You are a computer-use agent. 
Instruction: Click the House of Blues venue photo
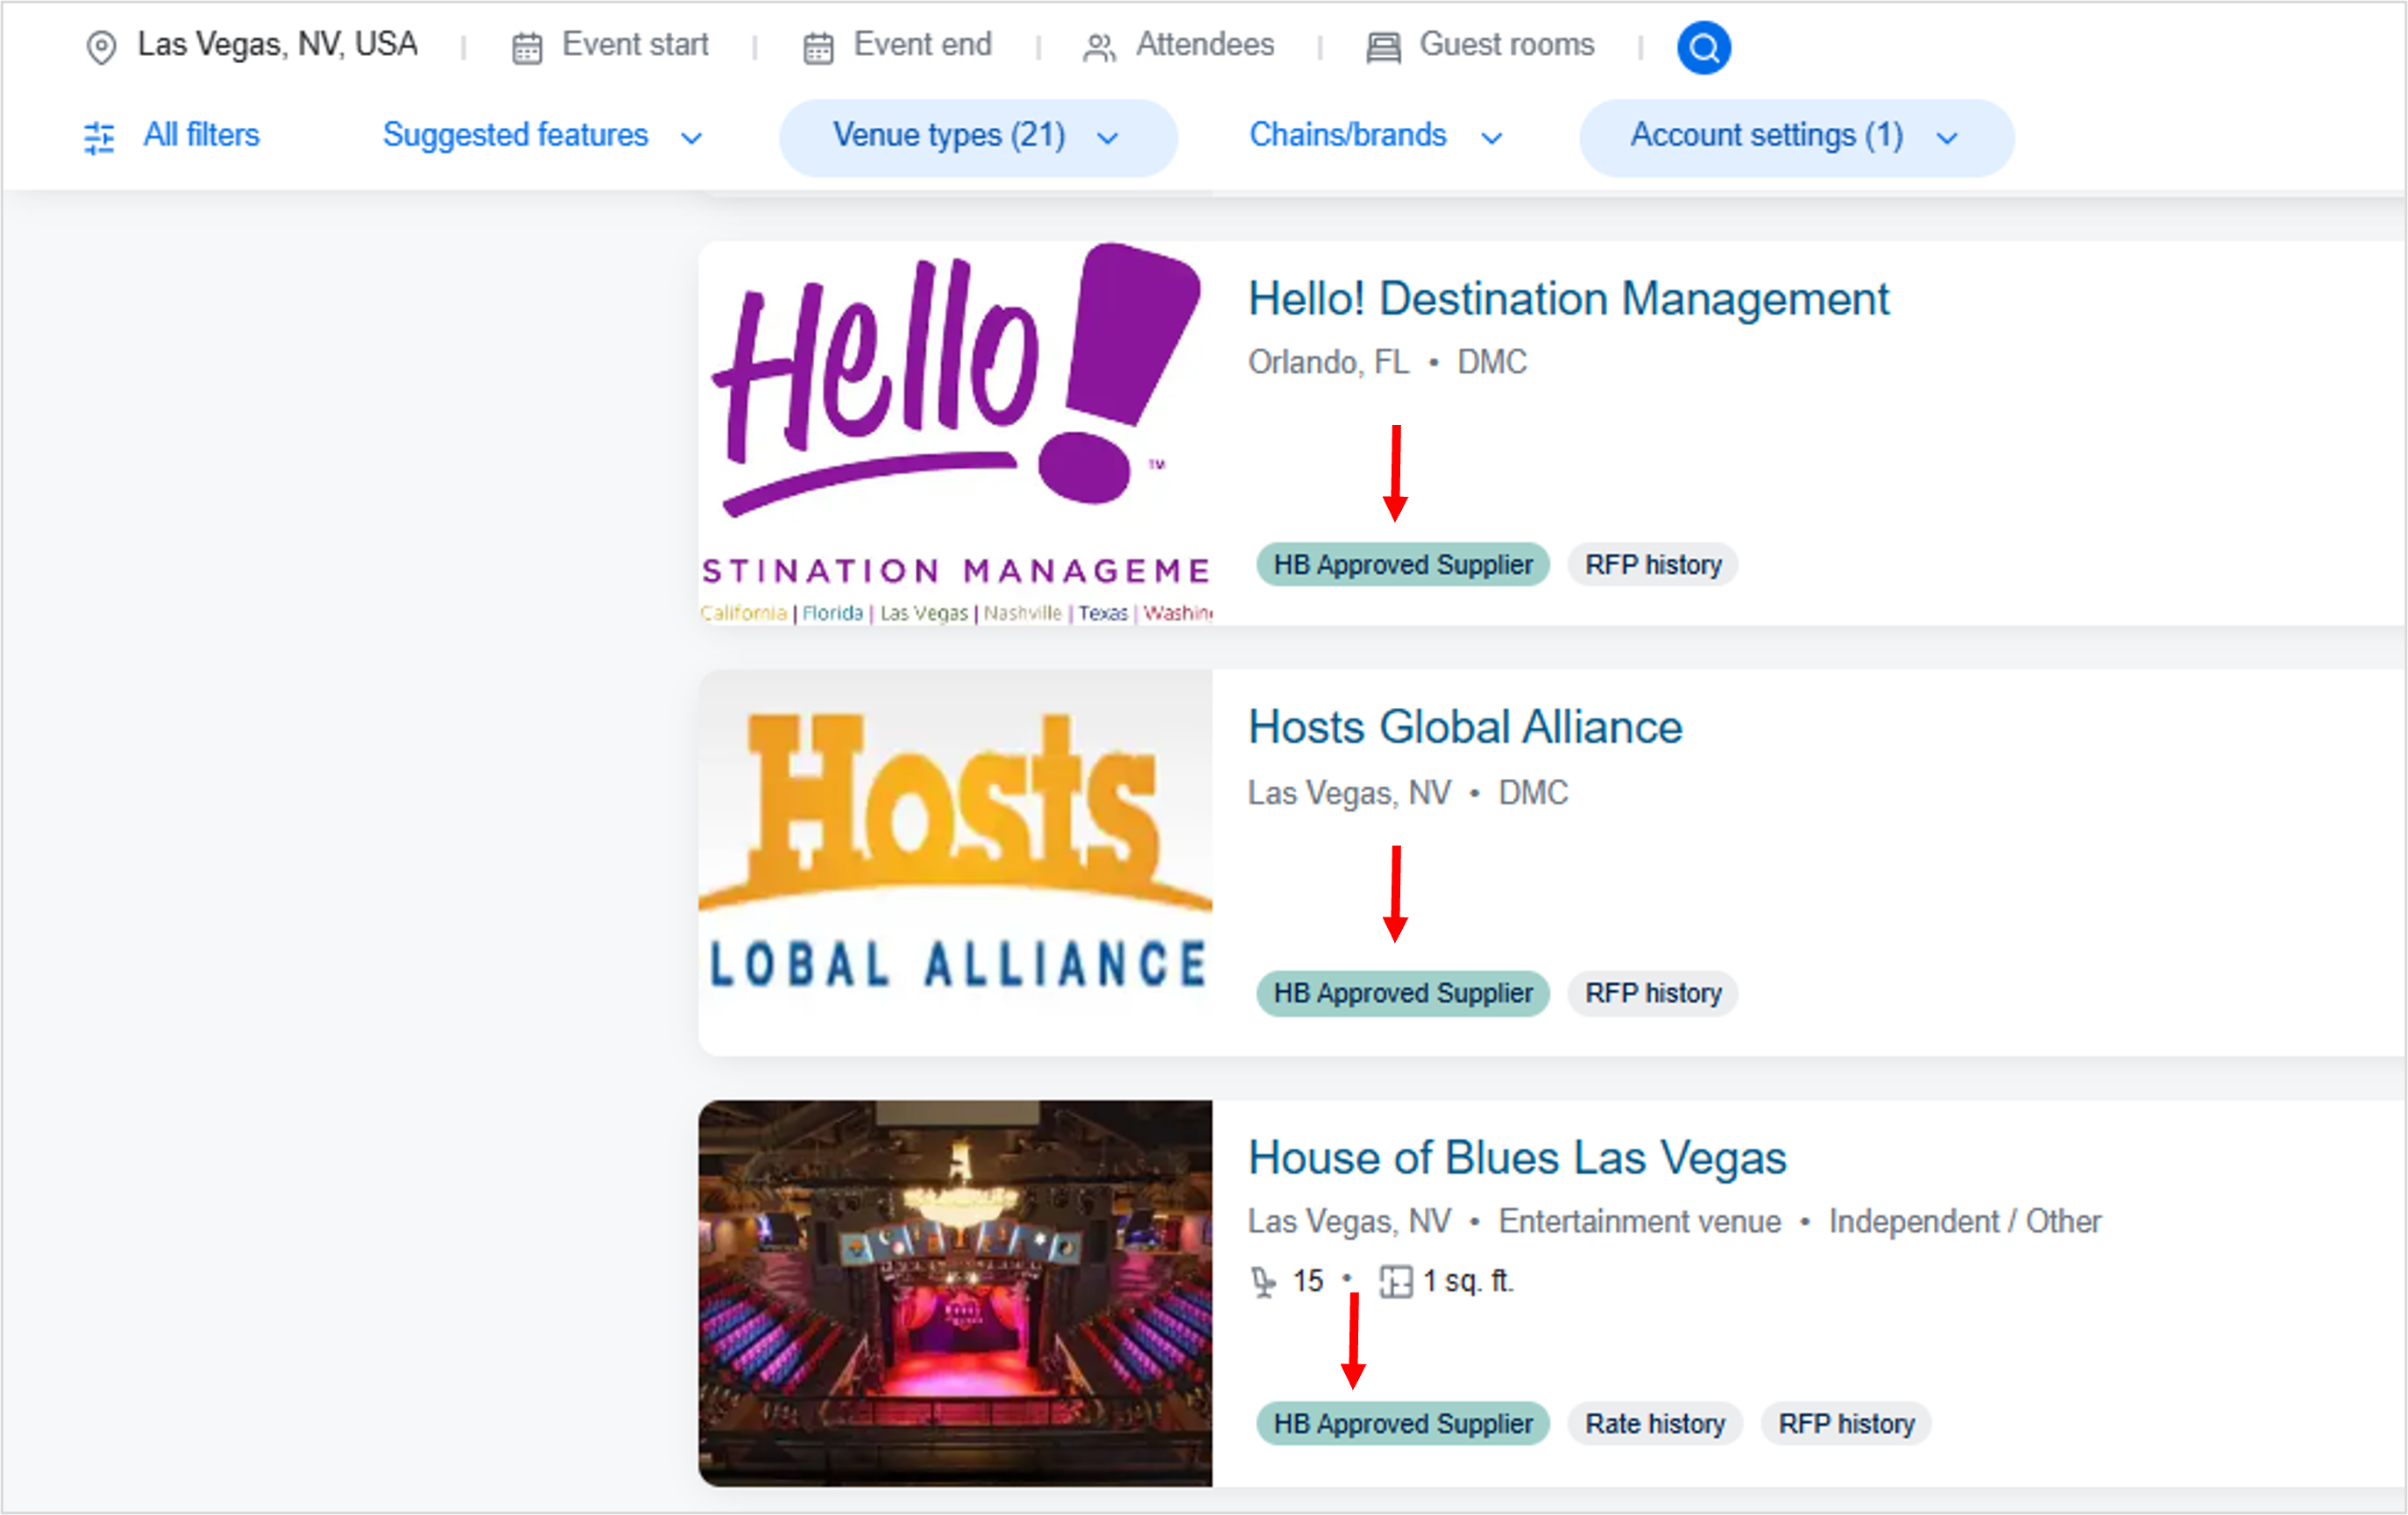[955, 1293]
